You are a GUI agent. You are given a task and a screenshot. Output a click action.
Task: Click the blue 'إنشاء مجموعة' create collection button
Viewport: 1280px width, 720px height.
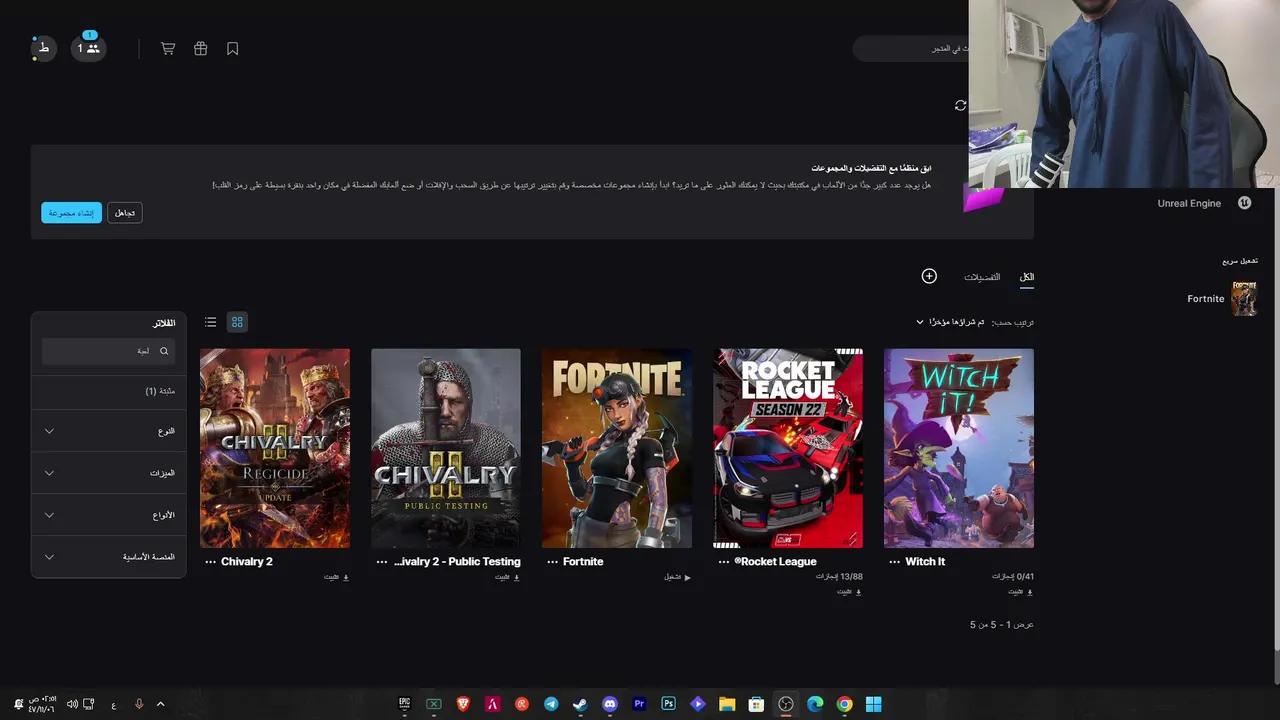72,213
